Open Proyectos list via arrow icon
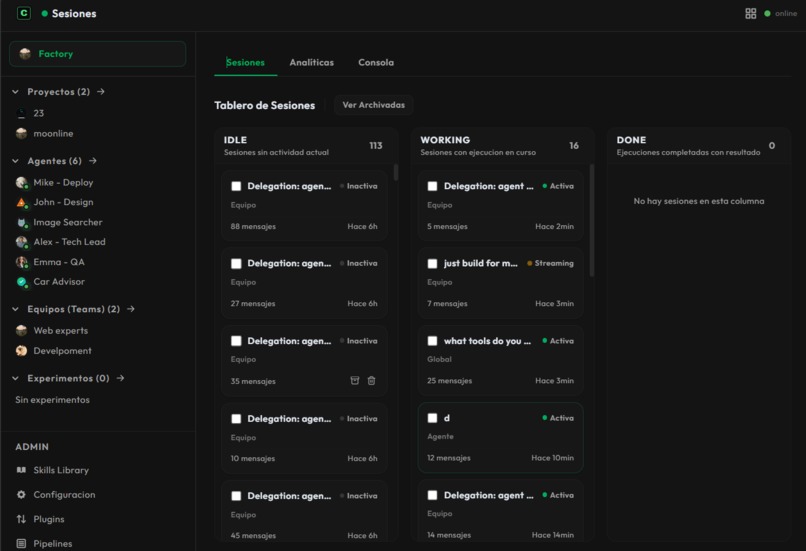 point(101,91)
